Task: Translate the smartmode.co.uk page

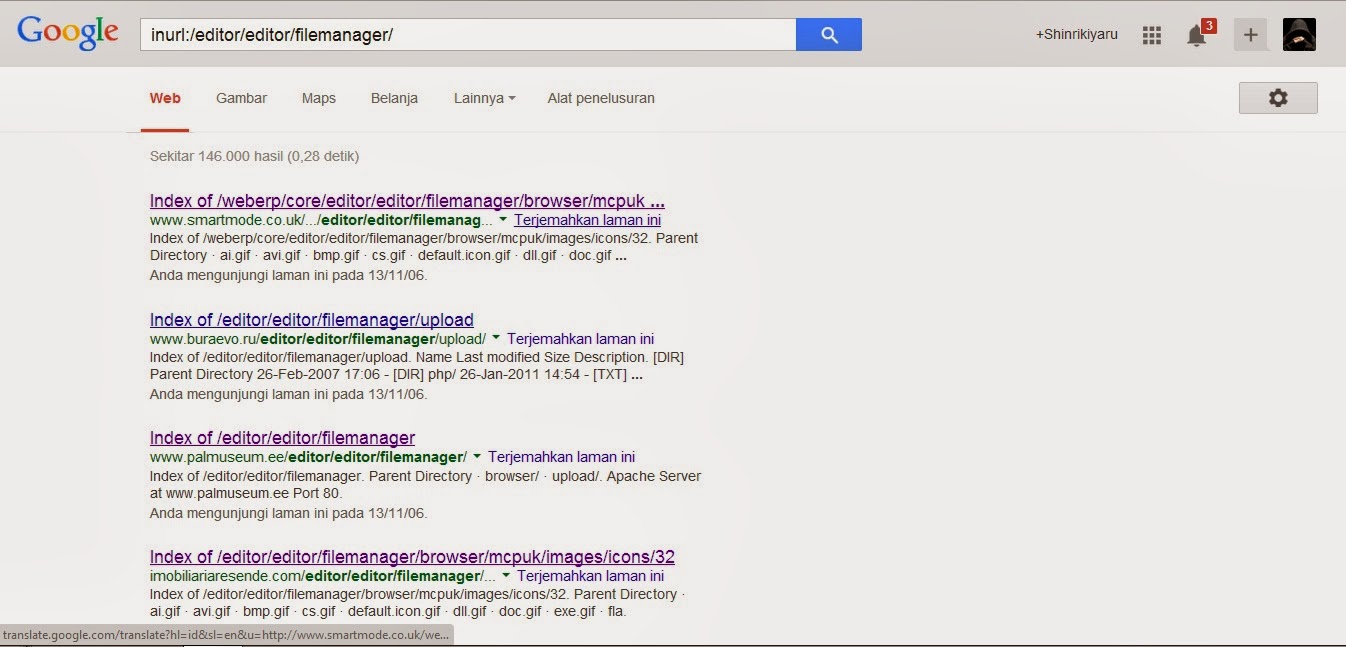Action: pos(587,220)
